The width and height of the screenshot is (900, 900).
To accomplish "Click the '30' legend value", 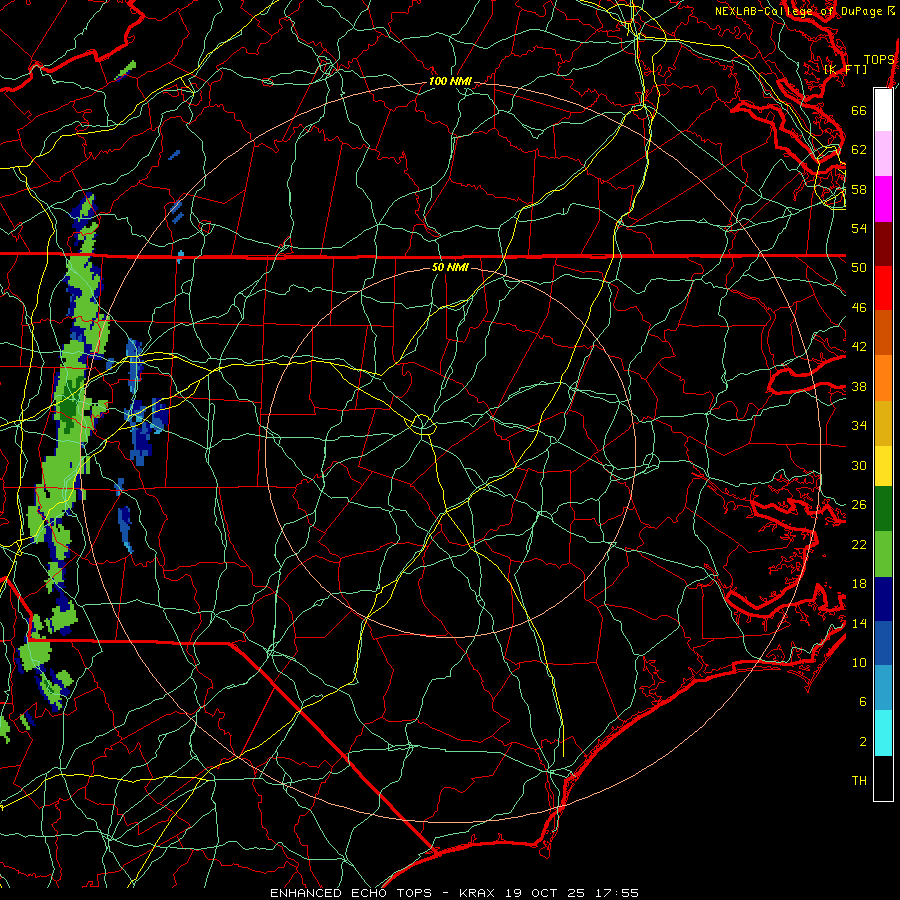I will [859, 465].
